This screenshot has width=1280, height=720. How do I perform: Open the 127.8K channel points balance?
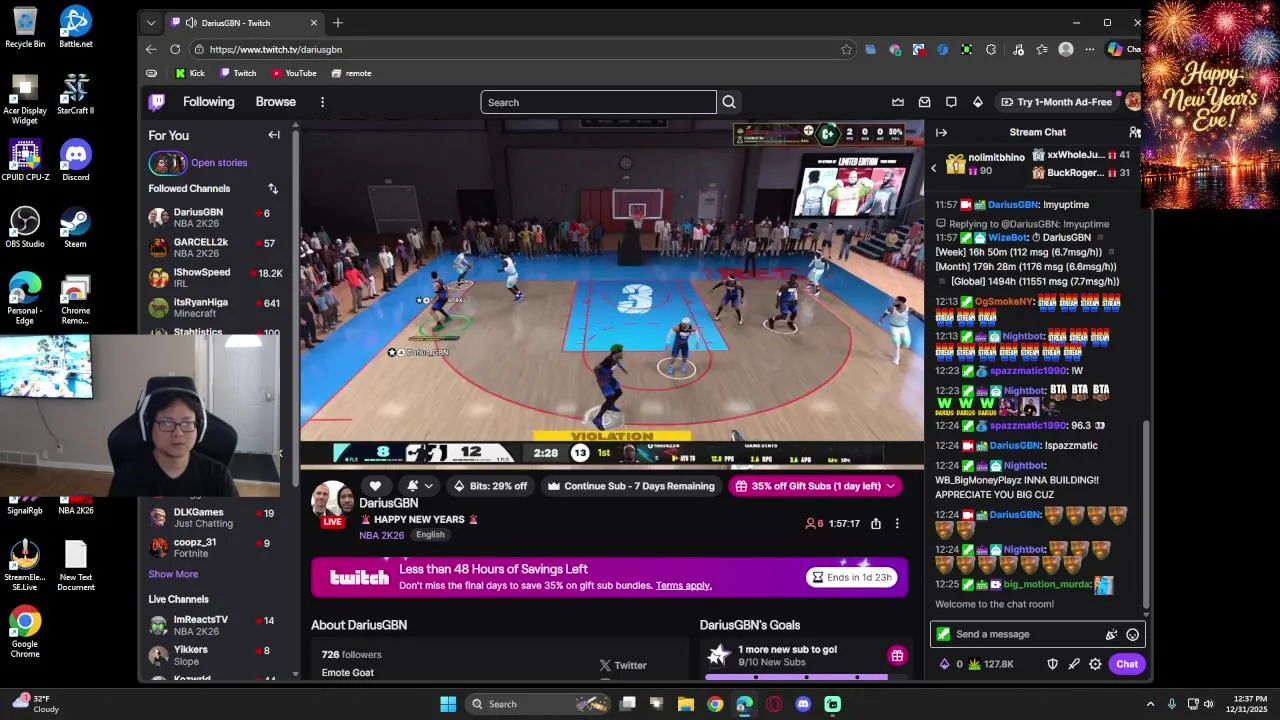tap(991, 664)
